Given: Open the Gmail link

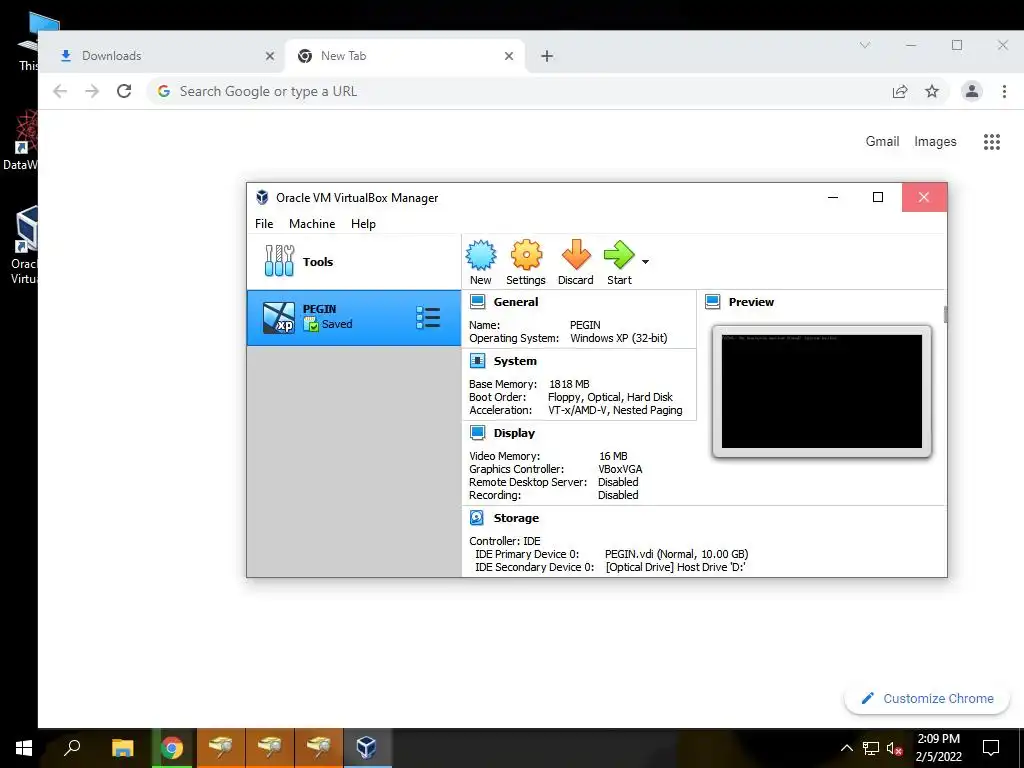Looking at the screenshot, I should coord(882,142).
